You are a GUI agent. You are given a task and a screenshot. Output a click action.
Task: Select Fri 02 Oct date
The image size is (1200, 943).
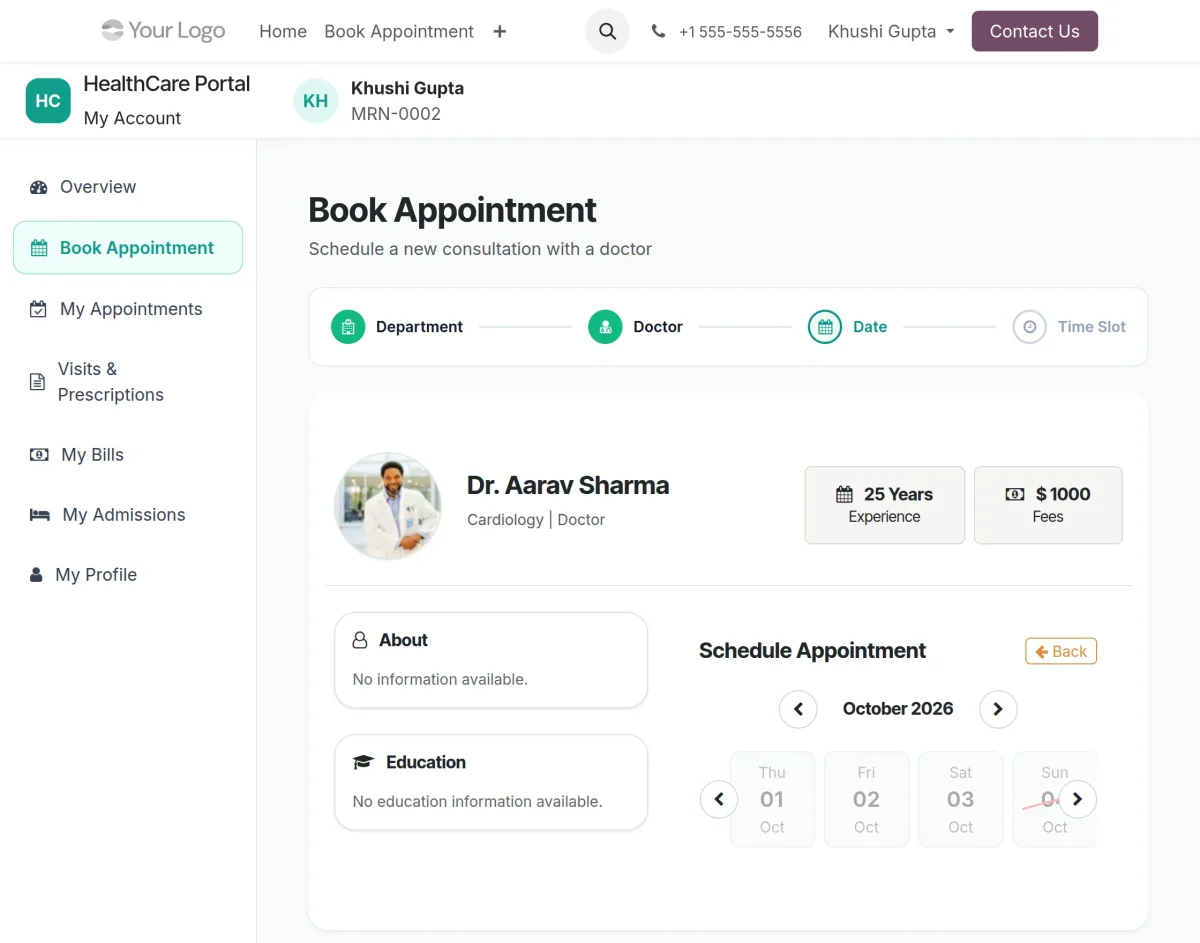click(866, 799)
